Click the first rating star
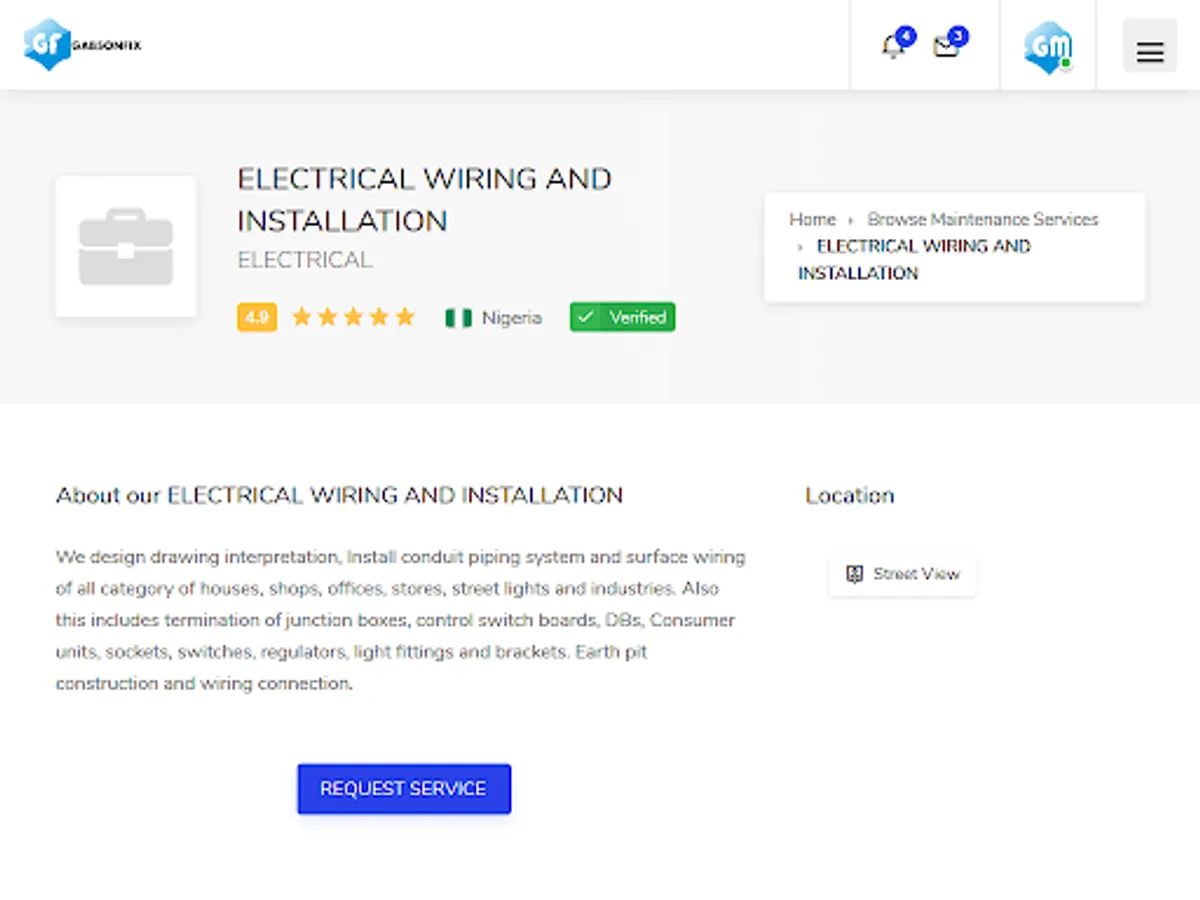The height and width of the screenshot is (900, 1200). [x=302, y=317]
